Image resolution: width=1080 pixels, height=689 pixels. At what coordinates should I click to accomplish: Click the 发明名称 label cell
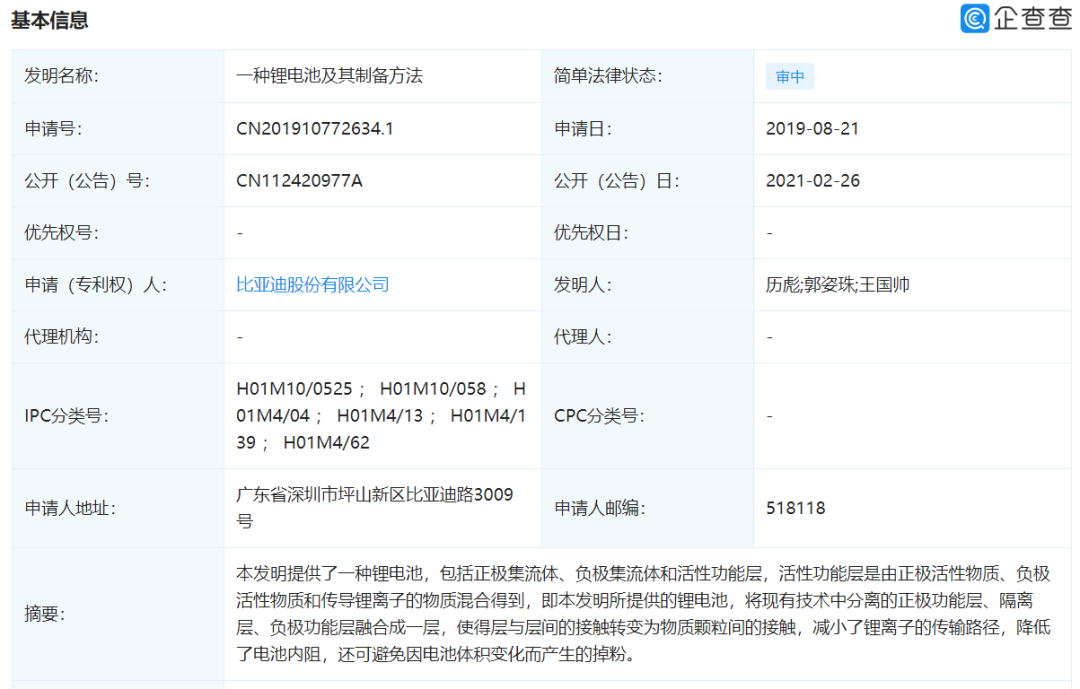click(x=118, y=76)
